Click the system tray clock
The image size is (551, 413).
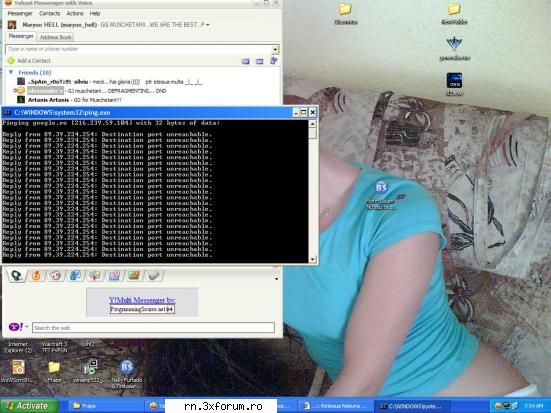(533, 406)
